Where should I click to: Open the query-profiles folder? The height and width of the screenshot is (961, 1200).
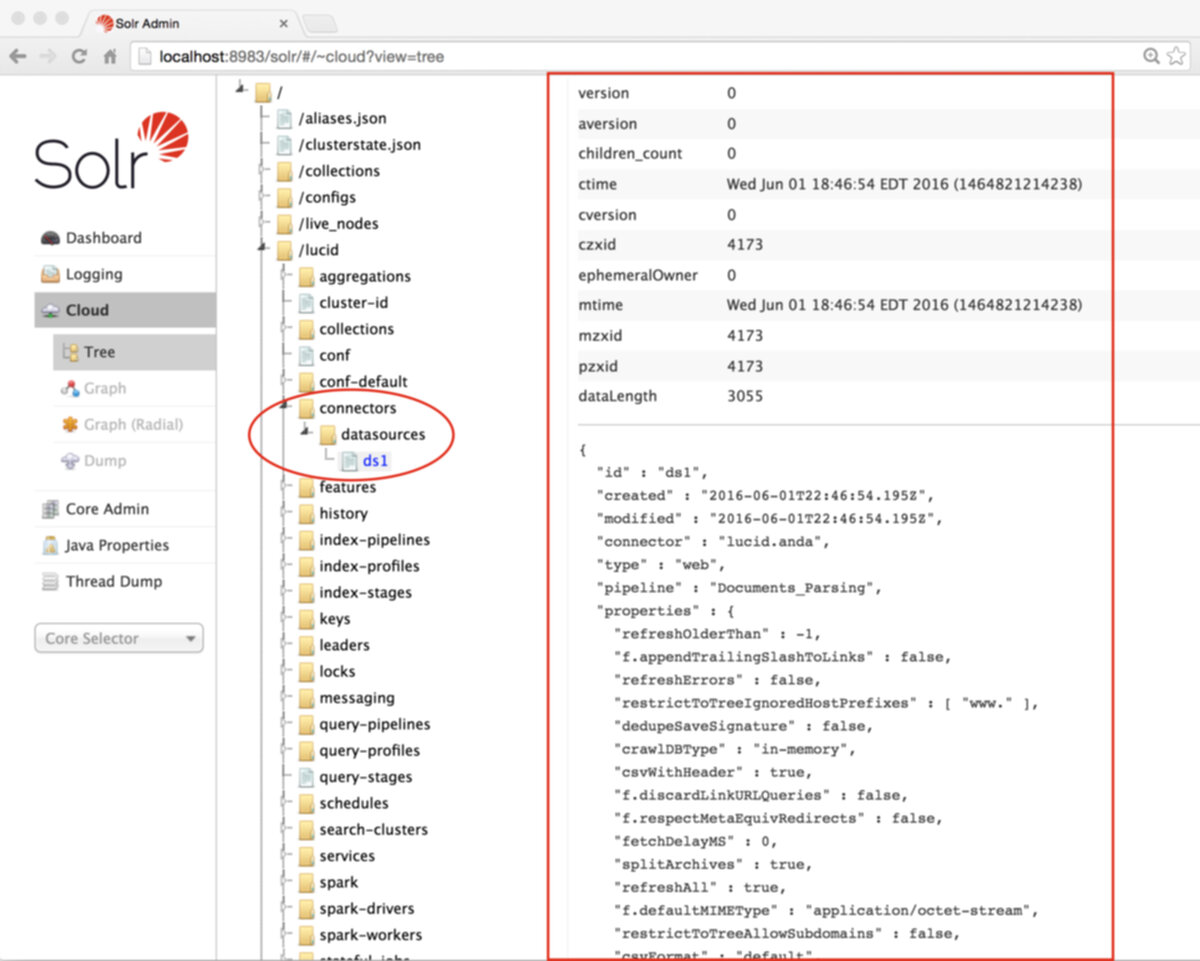369,750
